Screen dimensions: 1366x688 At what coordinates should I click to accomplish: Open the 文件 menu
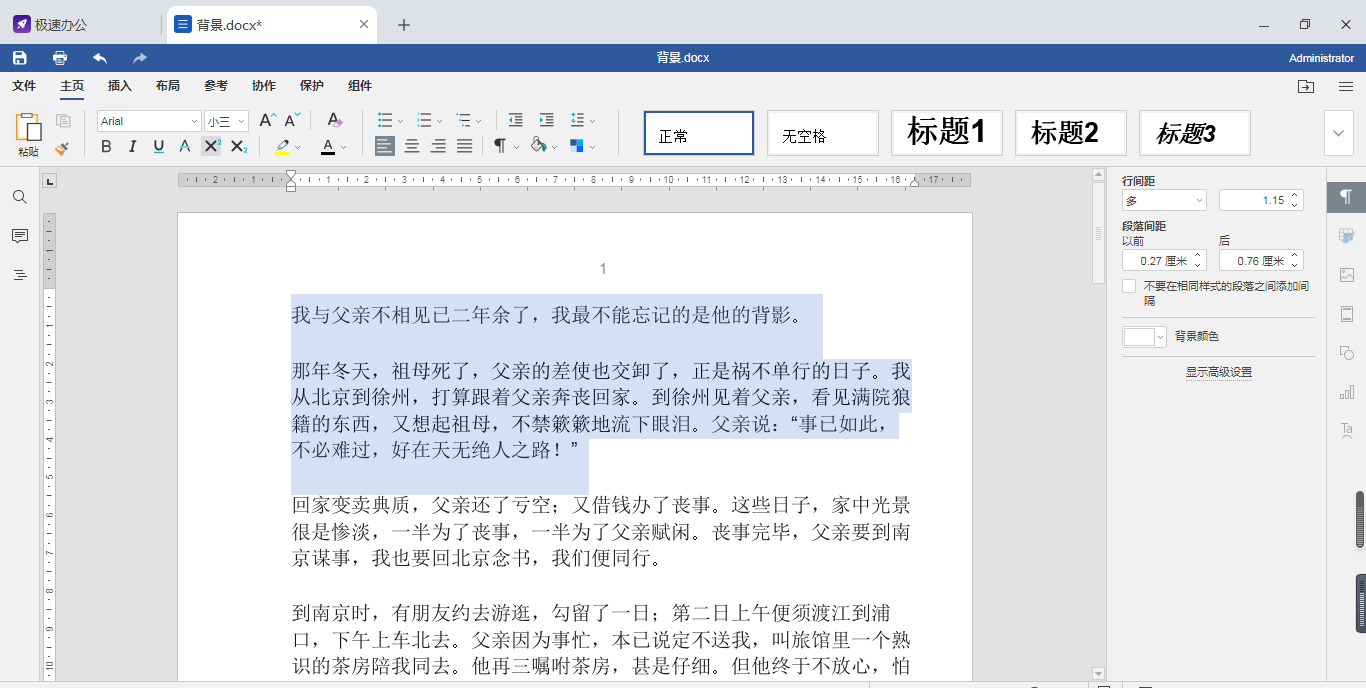click(x=24, y=86)
